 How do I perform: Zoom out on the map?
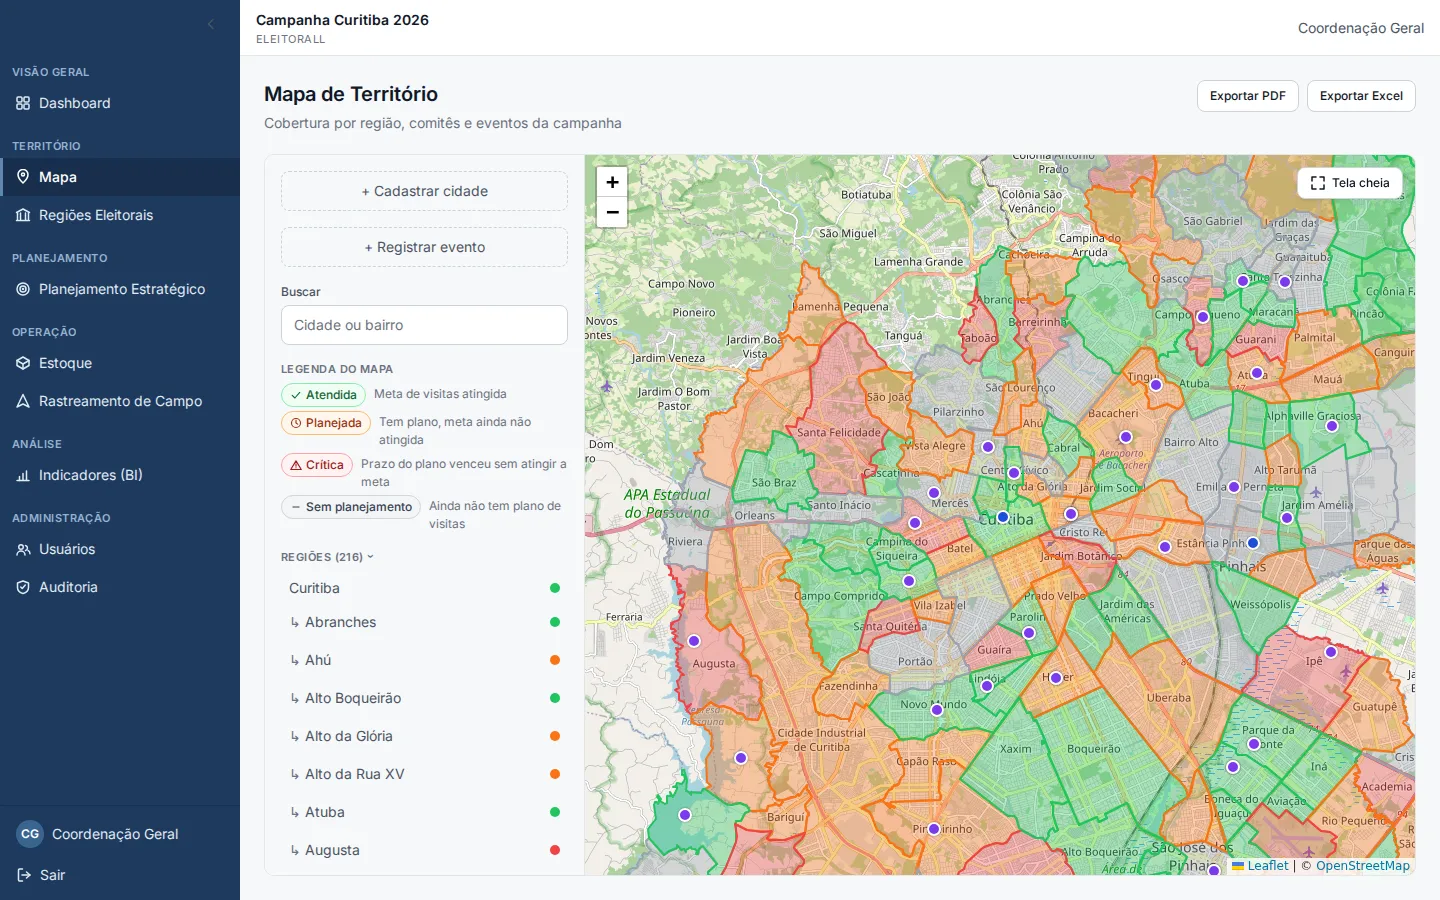612,212
